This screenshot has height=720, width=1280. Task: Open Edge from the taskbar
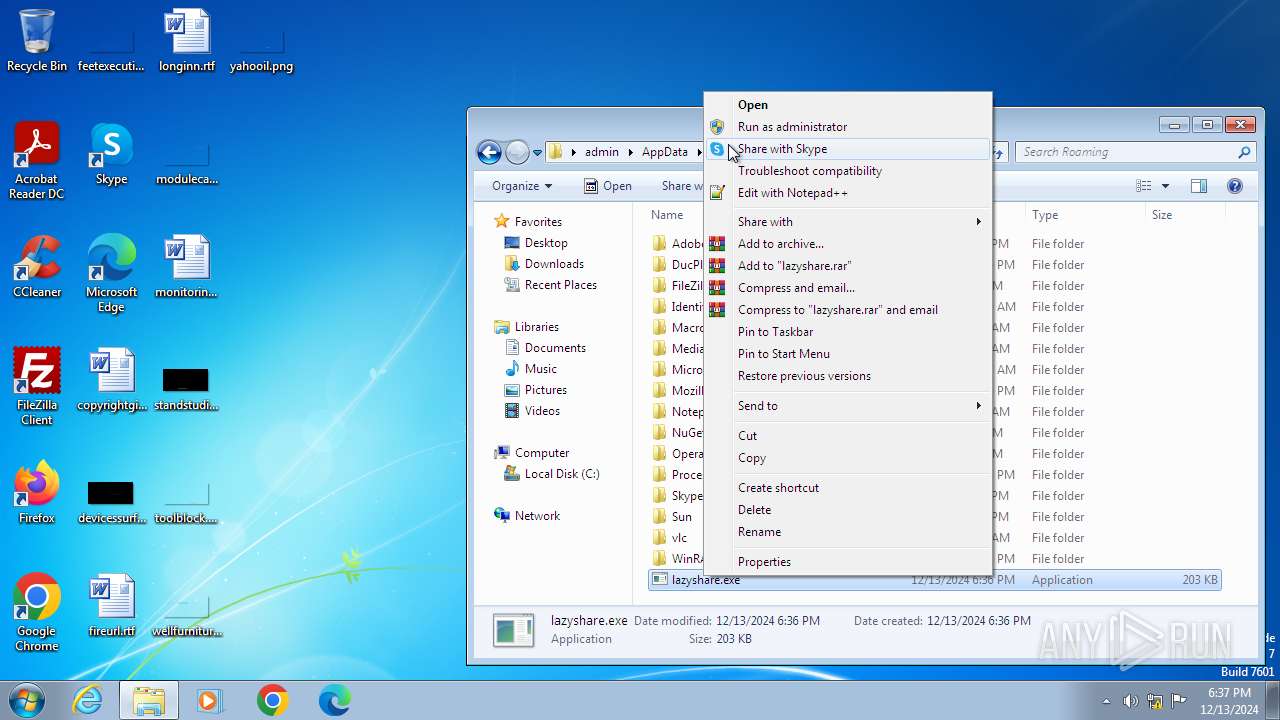334,700
